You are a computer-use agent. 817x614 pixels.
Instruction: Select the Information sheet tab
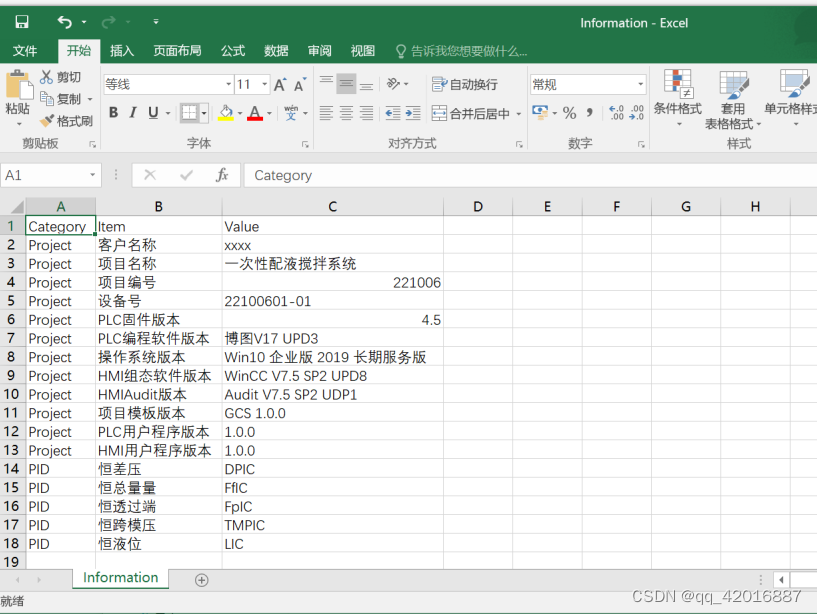tap(120, 578)
